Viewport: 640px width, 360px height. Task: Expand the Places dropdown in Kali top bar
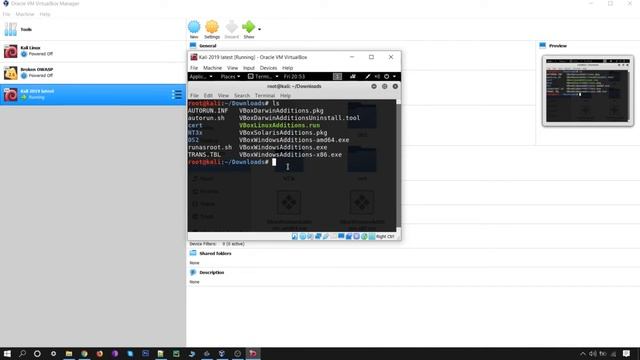(230, 76)
